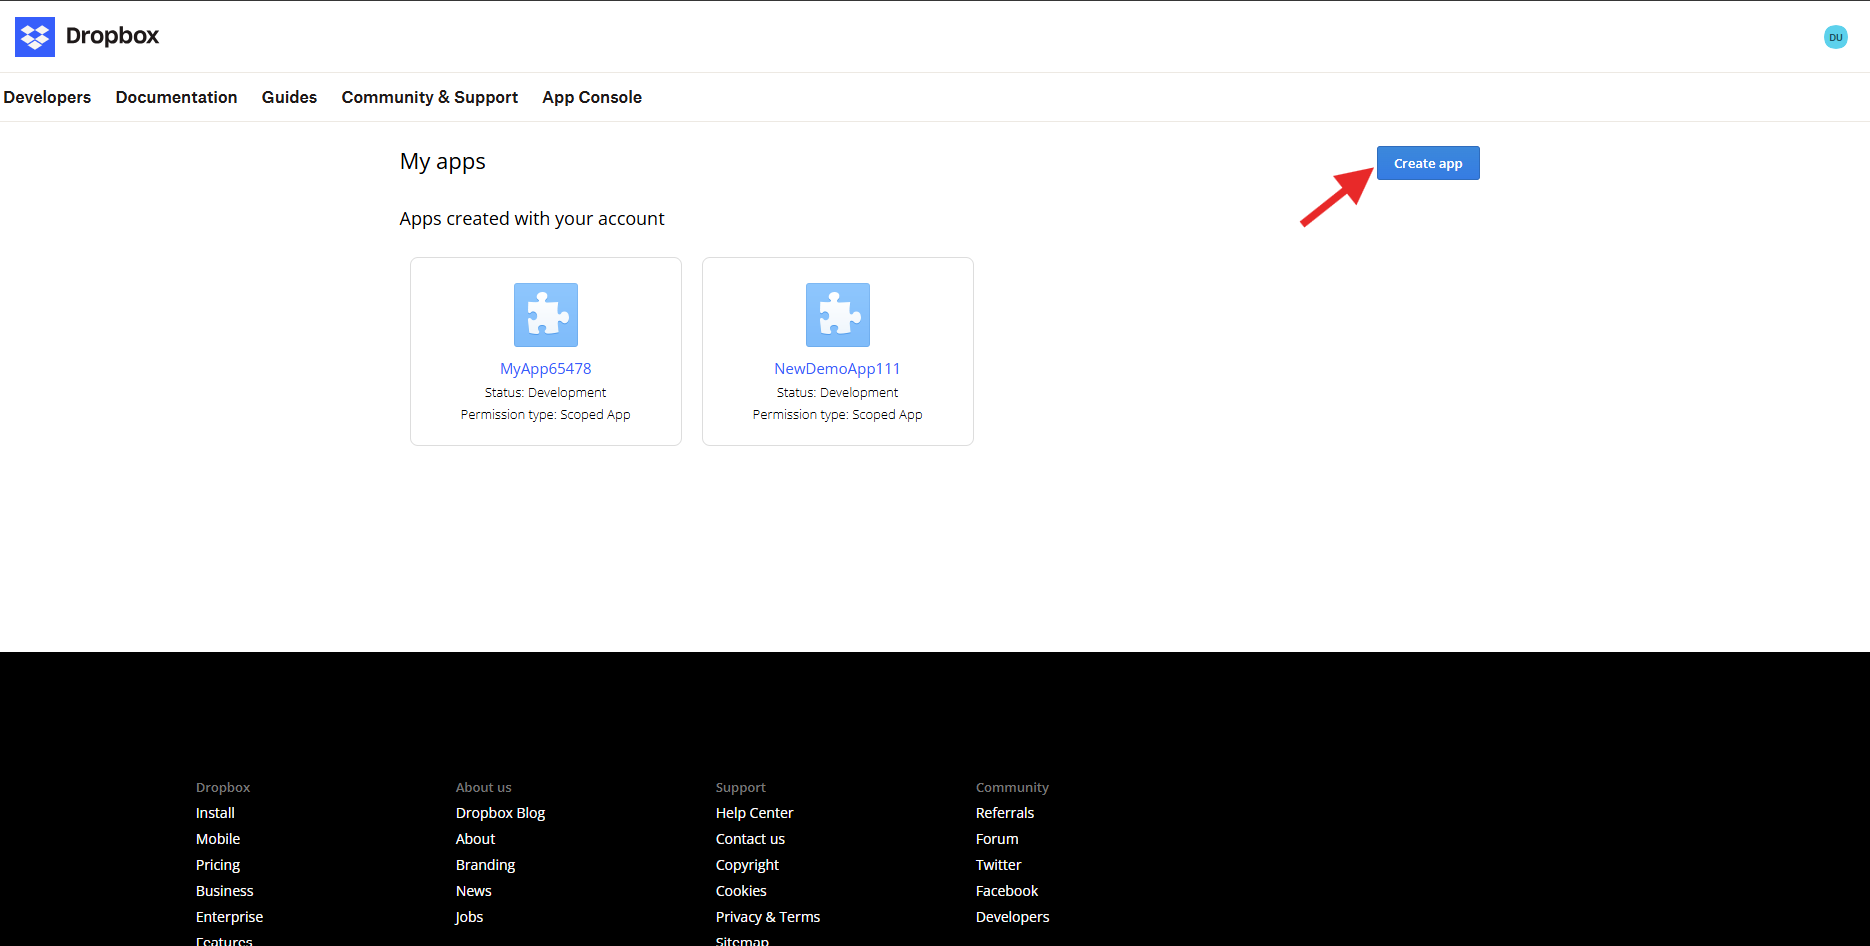Open the Forum community link
Image resolution: width=1870 pixels, height=946 pixels.
point(996,838)
